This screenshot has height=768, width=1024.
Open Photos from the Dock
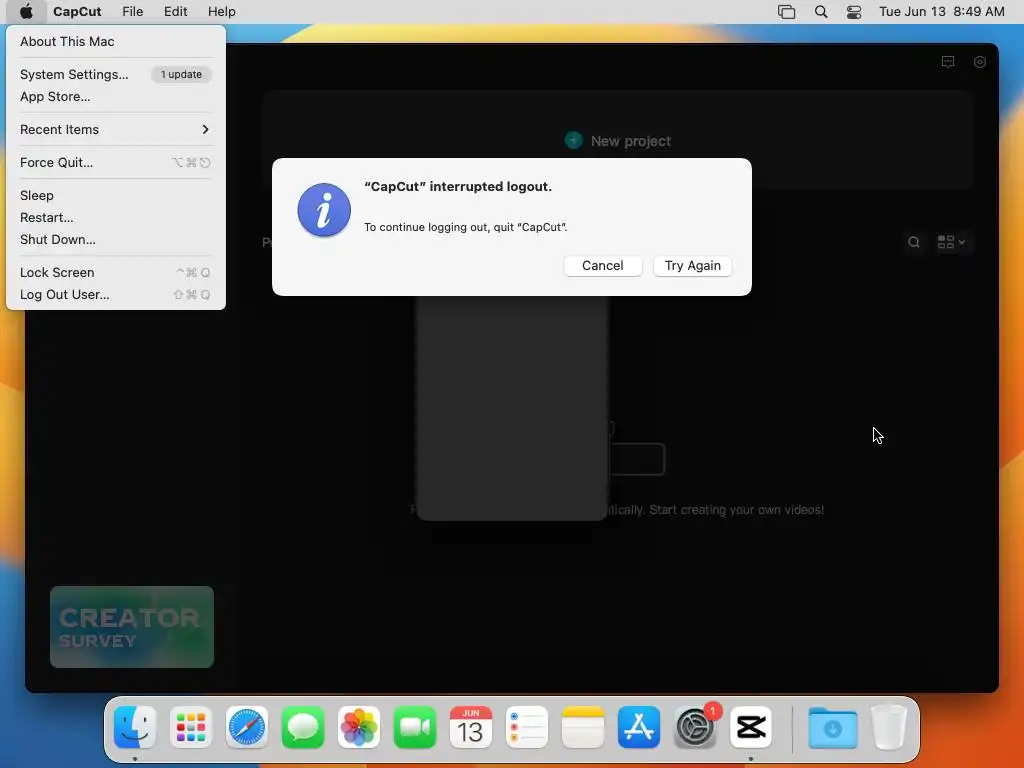coord(359,728)
